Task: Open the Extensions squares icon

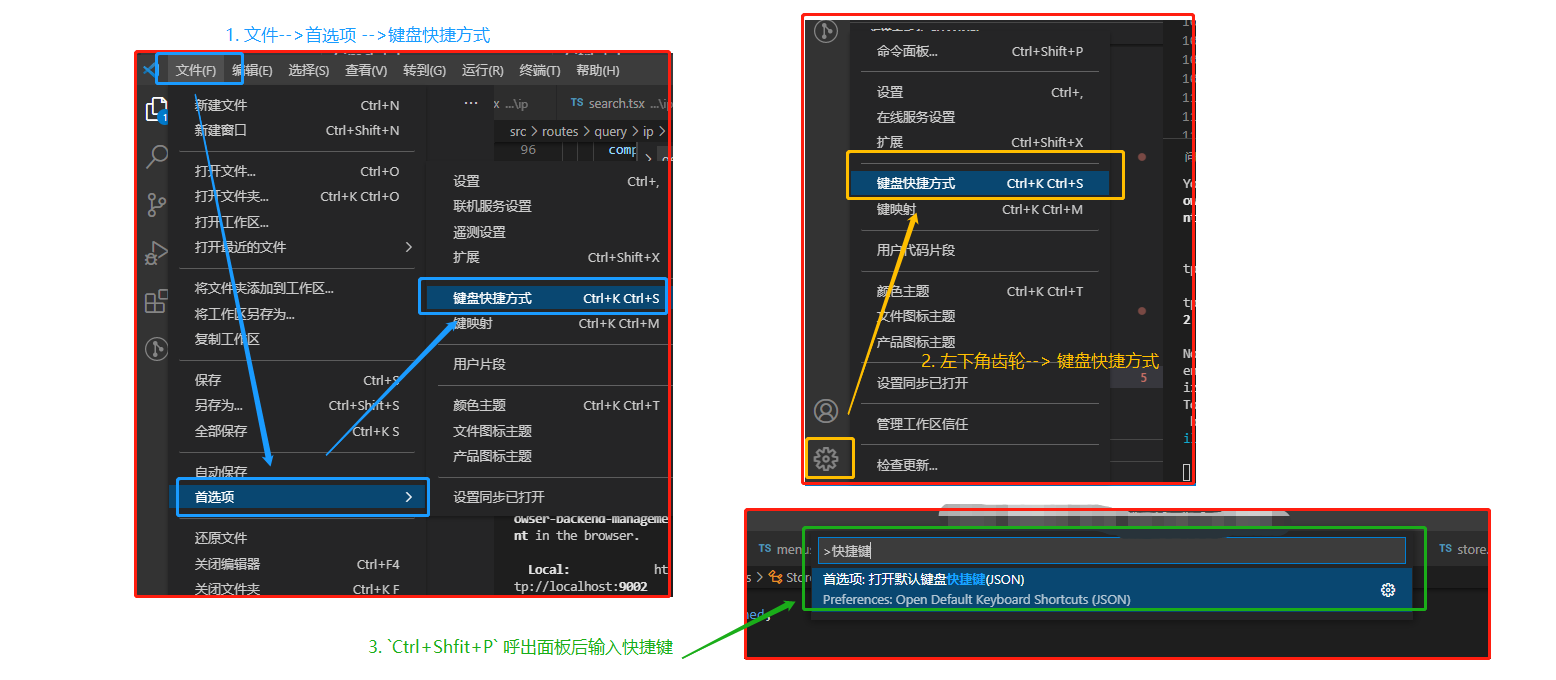Action: (156, 301)
